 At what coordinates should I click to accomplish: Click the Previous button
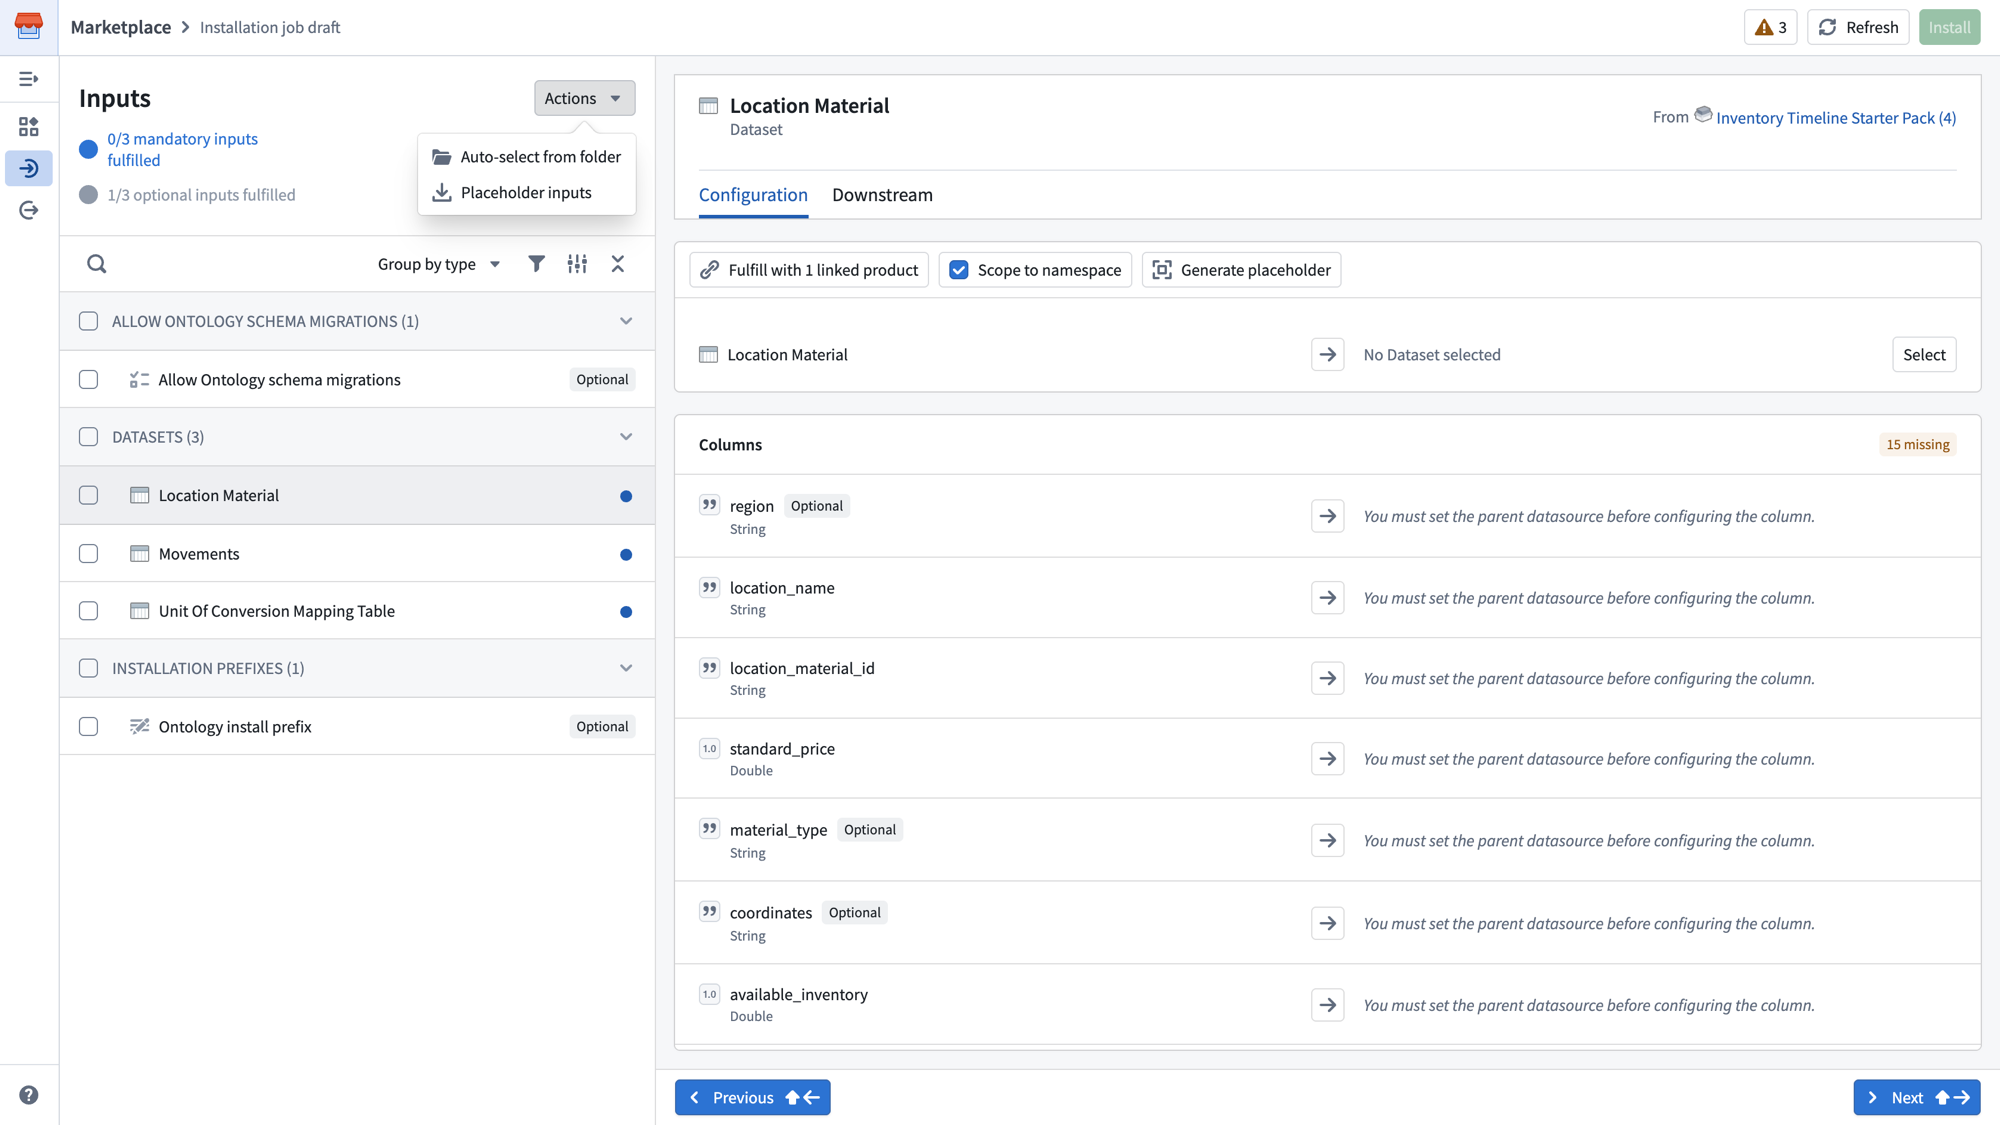[x=752, y=1097]
